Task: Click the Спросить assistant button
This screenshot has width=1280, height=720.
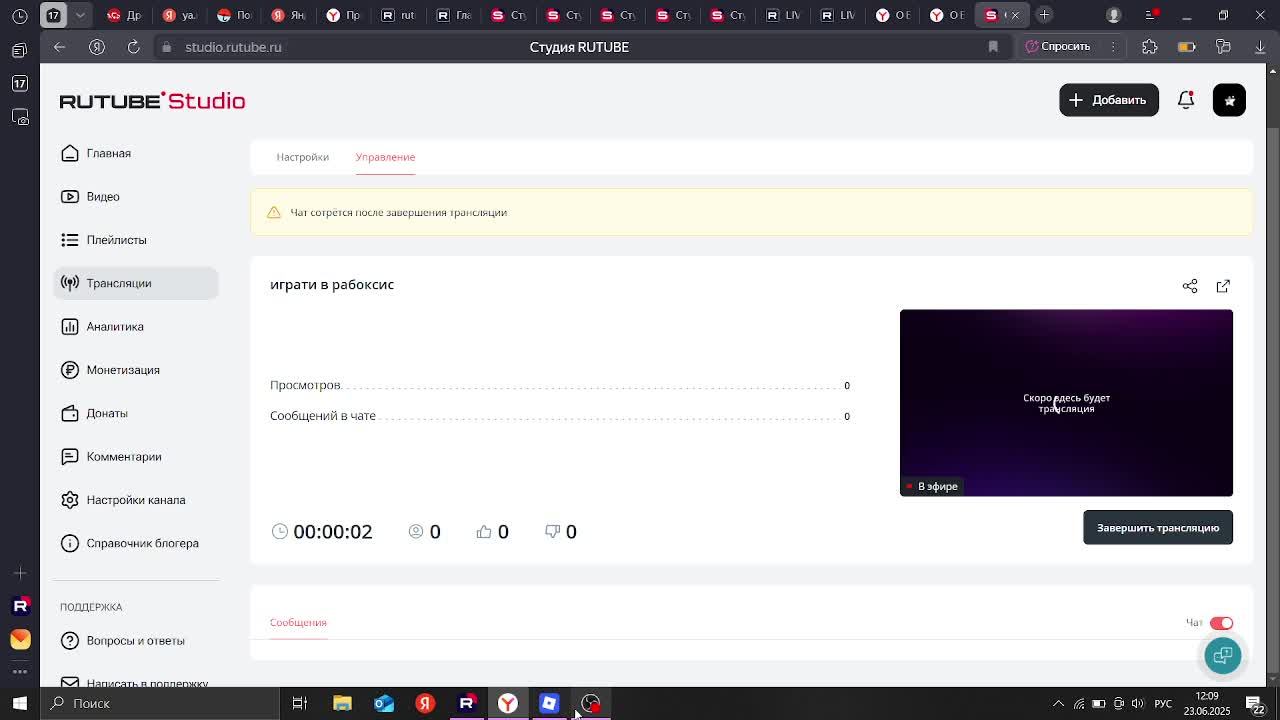Action: click(1058, 46)
